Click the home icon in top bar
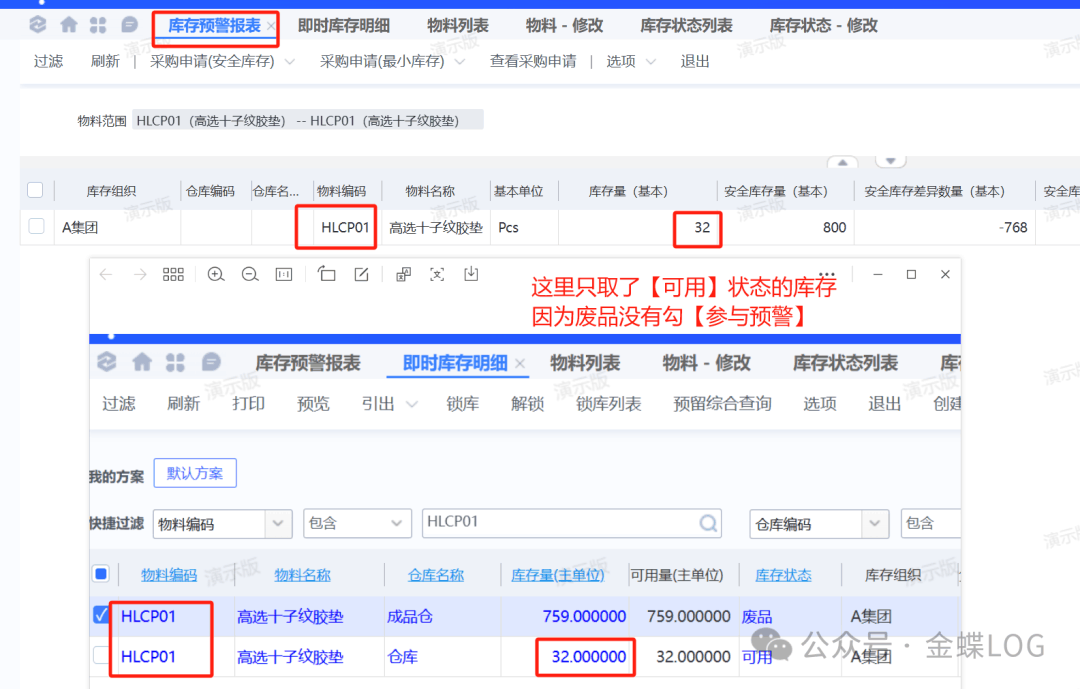This screenshot has width=1080, height=689. 68,25
